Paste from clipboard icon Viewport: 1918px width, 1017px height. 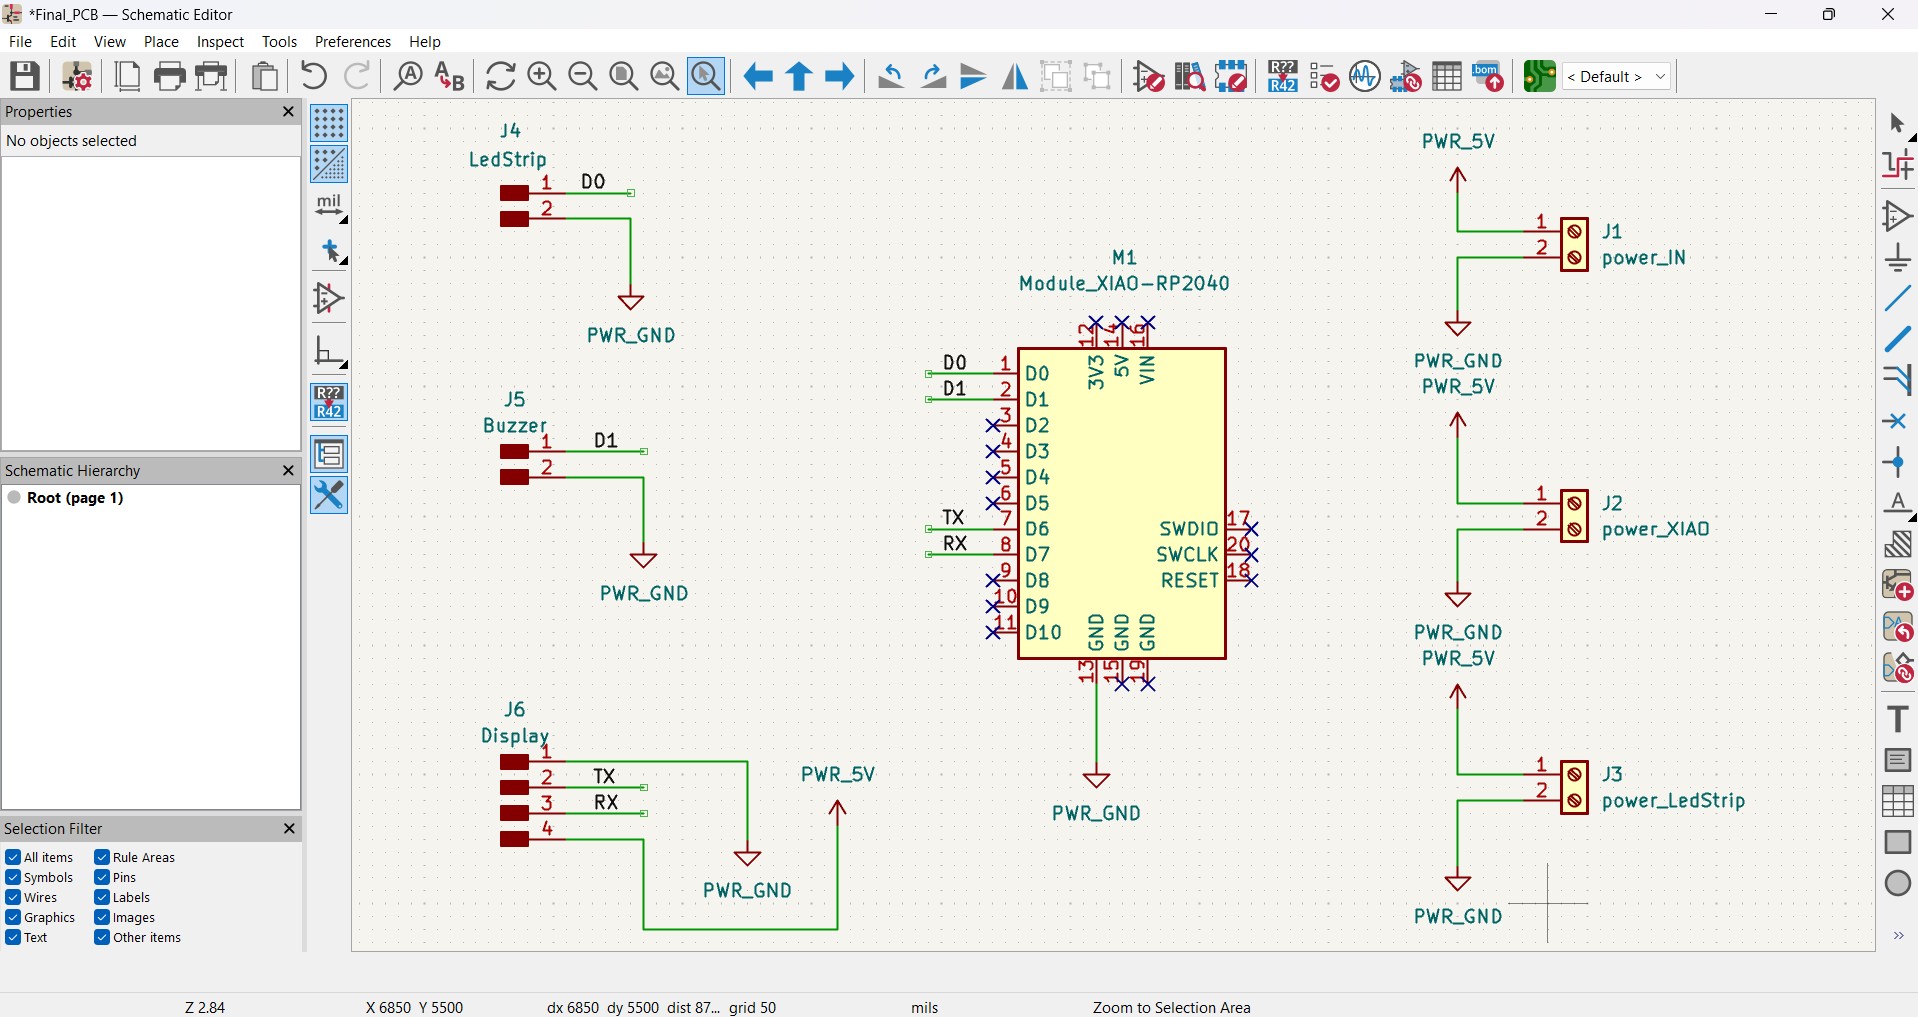[265, 76]
